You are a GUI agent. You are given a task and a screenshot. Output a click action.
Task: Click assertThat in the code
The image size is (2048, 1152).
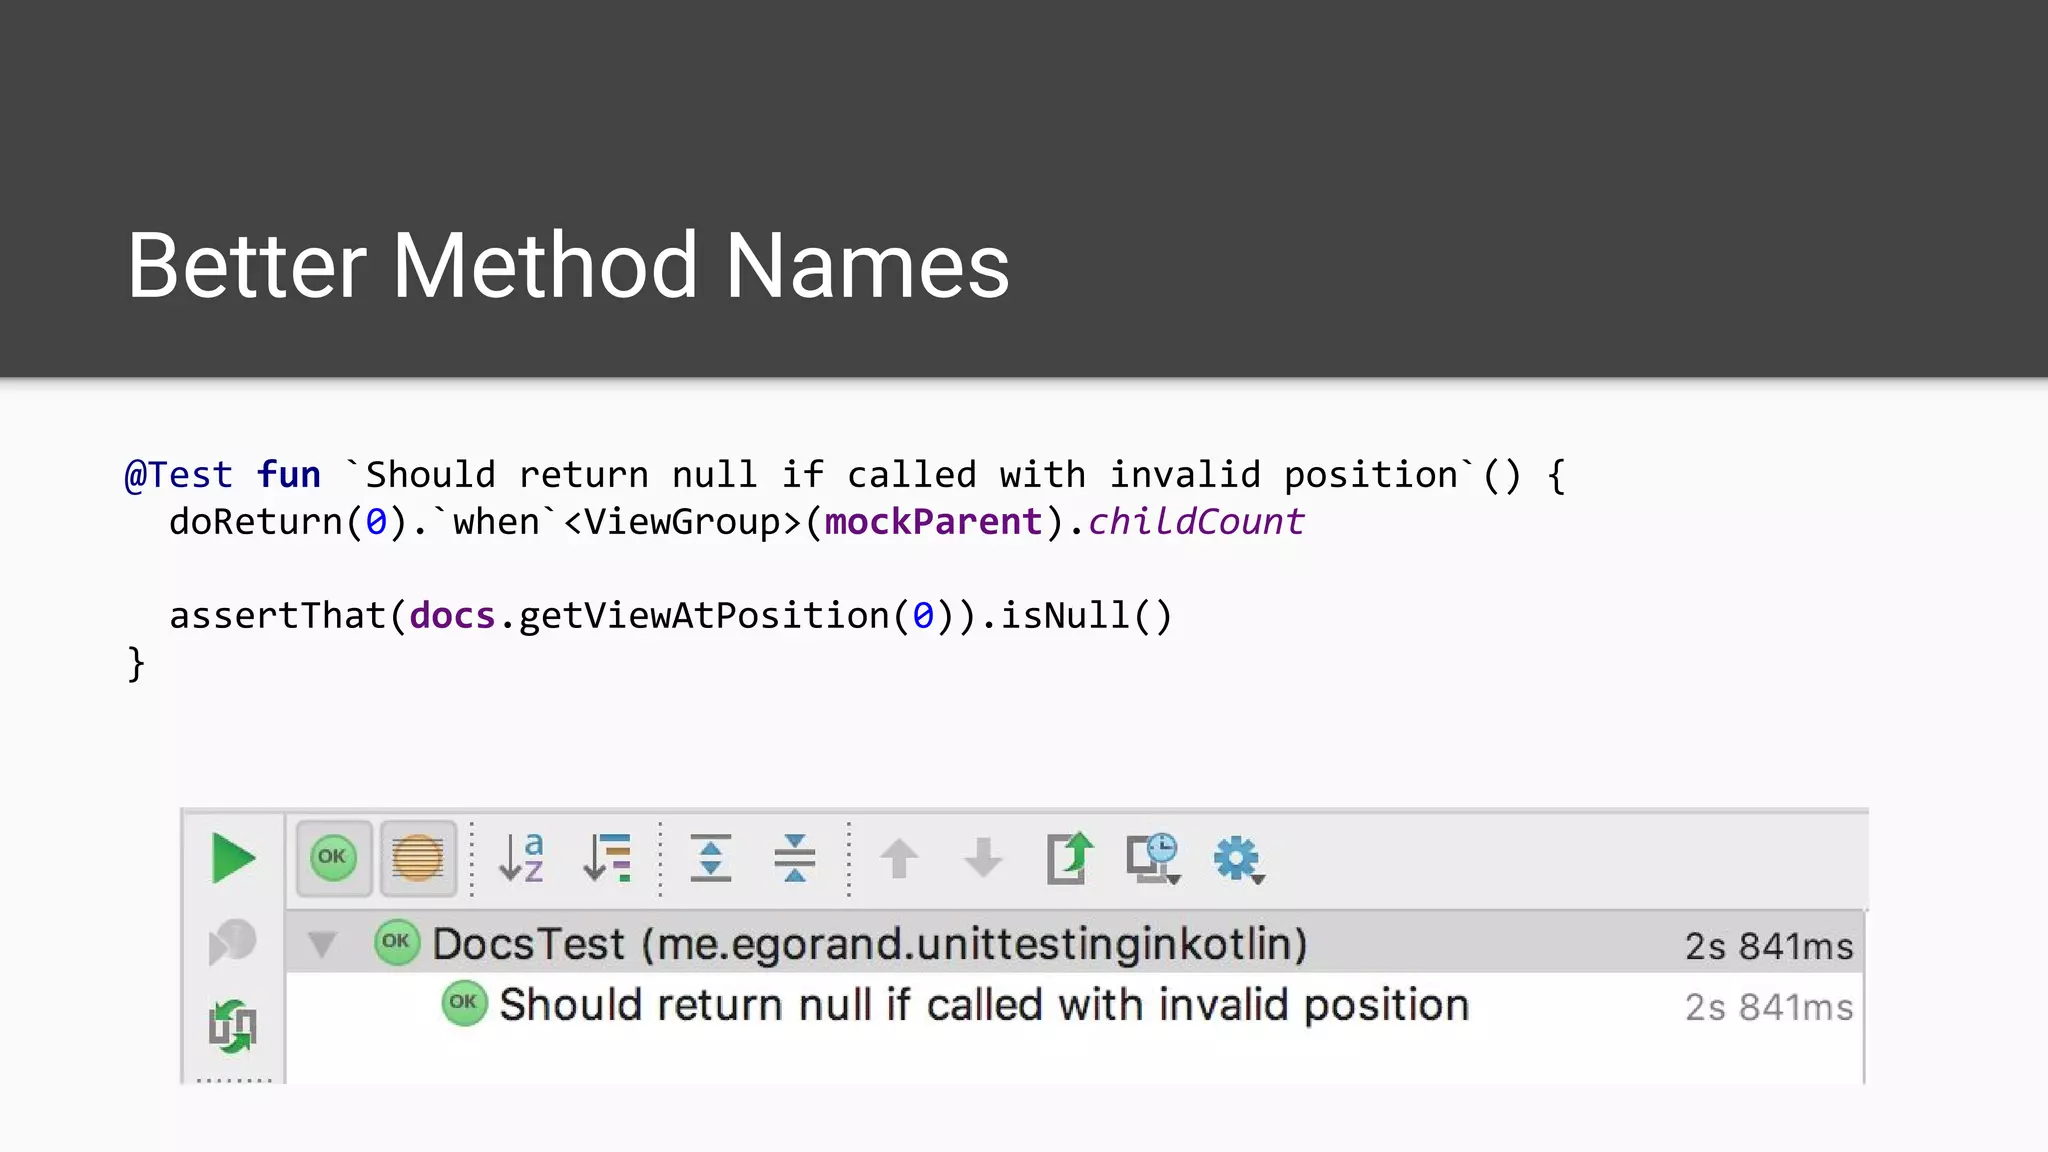(278, 616)
